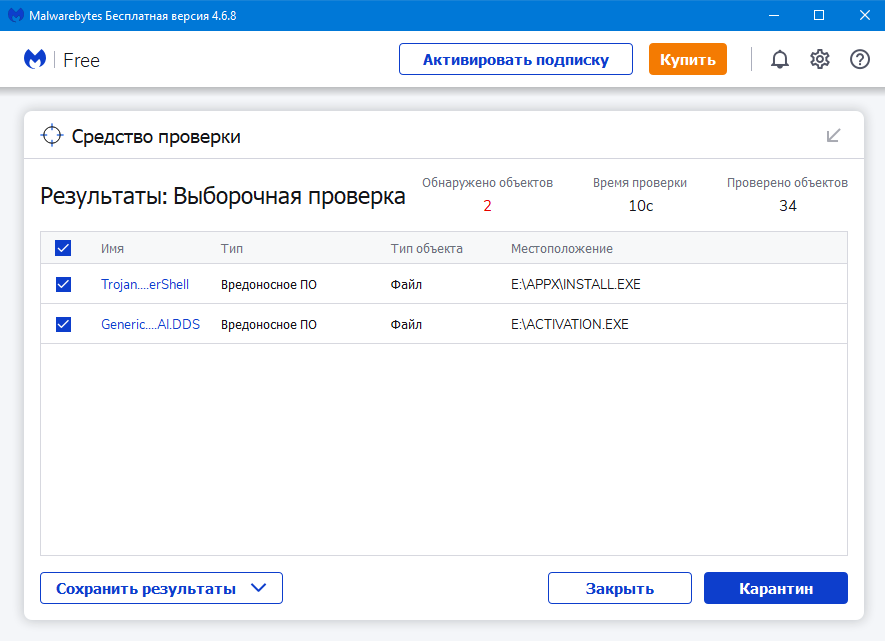Activate subscription via Активировать подписку
Viewport: 885px width, 641px height.
coord(515,59)
